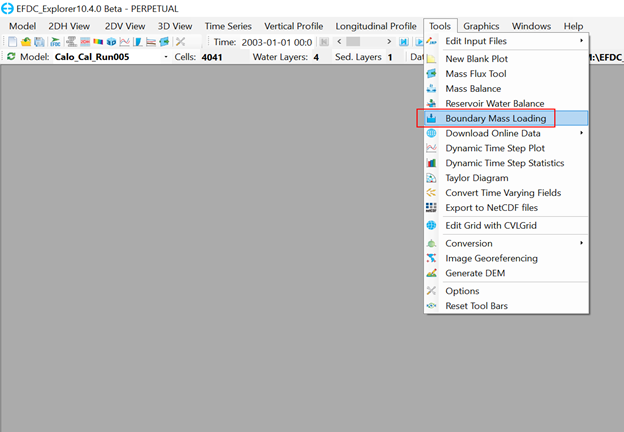Click the Mass Flux Tool icon
The height and width of the screenshot is (432, 624).
tap(432, 74)
